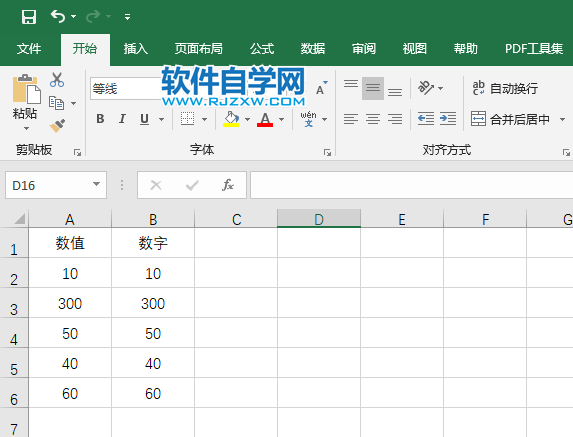Open the 字体 dialog launcher
The height and width of the screenshot is (437, 573).
327,153
